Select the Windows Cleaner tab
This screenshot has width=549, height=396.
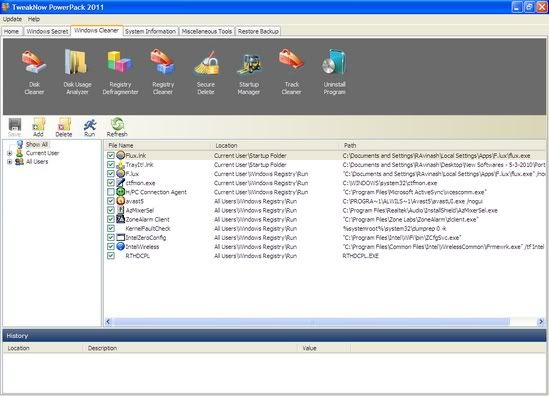pos(97,30)
